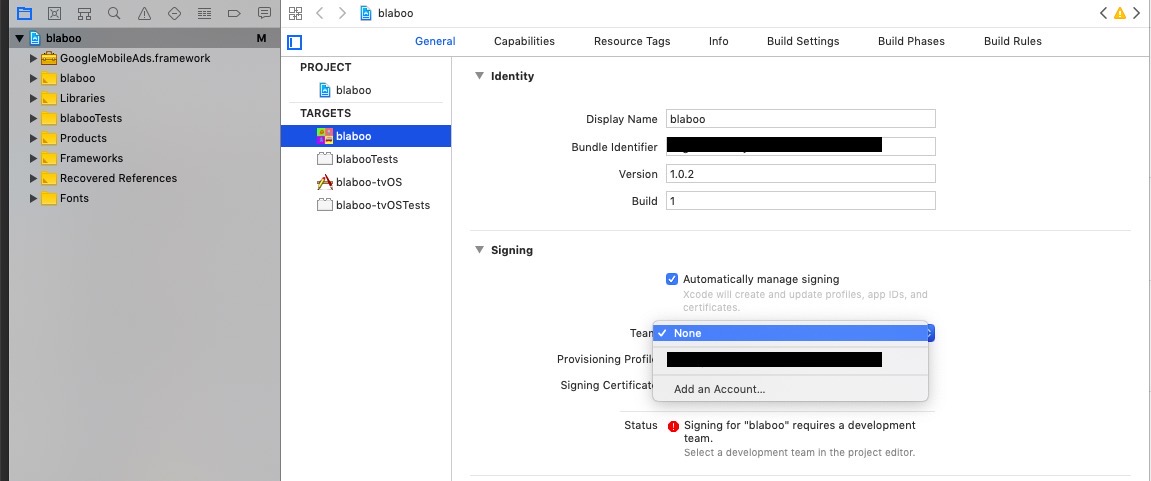Open the Issue navigator warning triangle

[144, 13]
